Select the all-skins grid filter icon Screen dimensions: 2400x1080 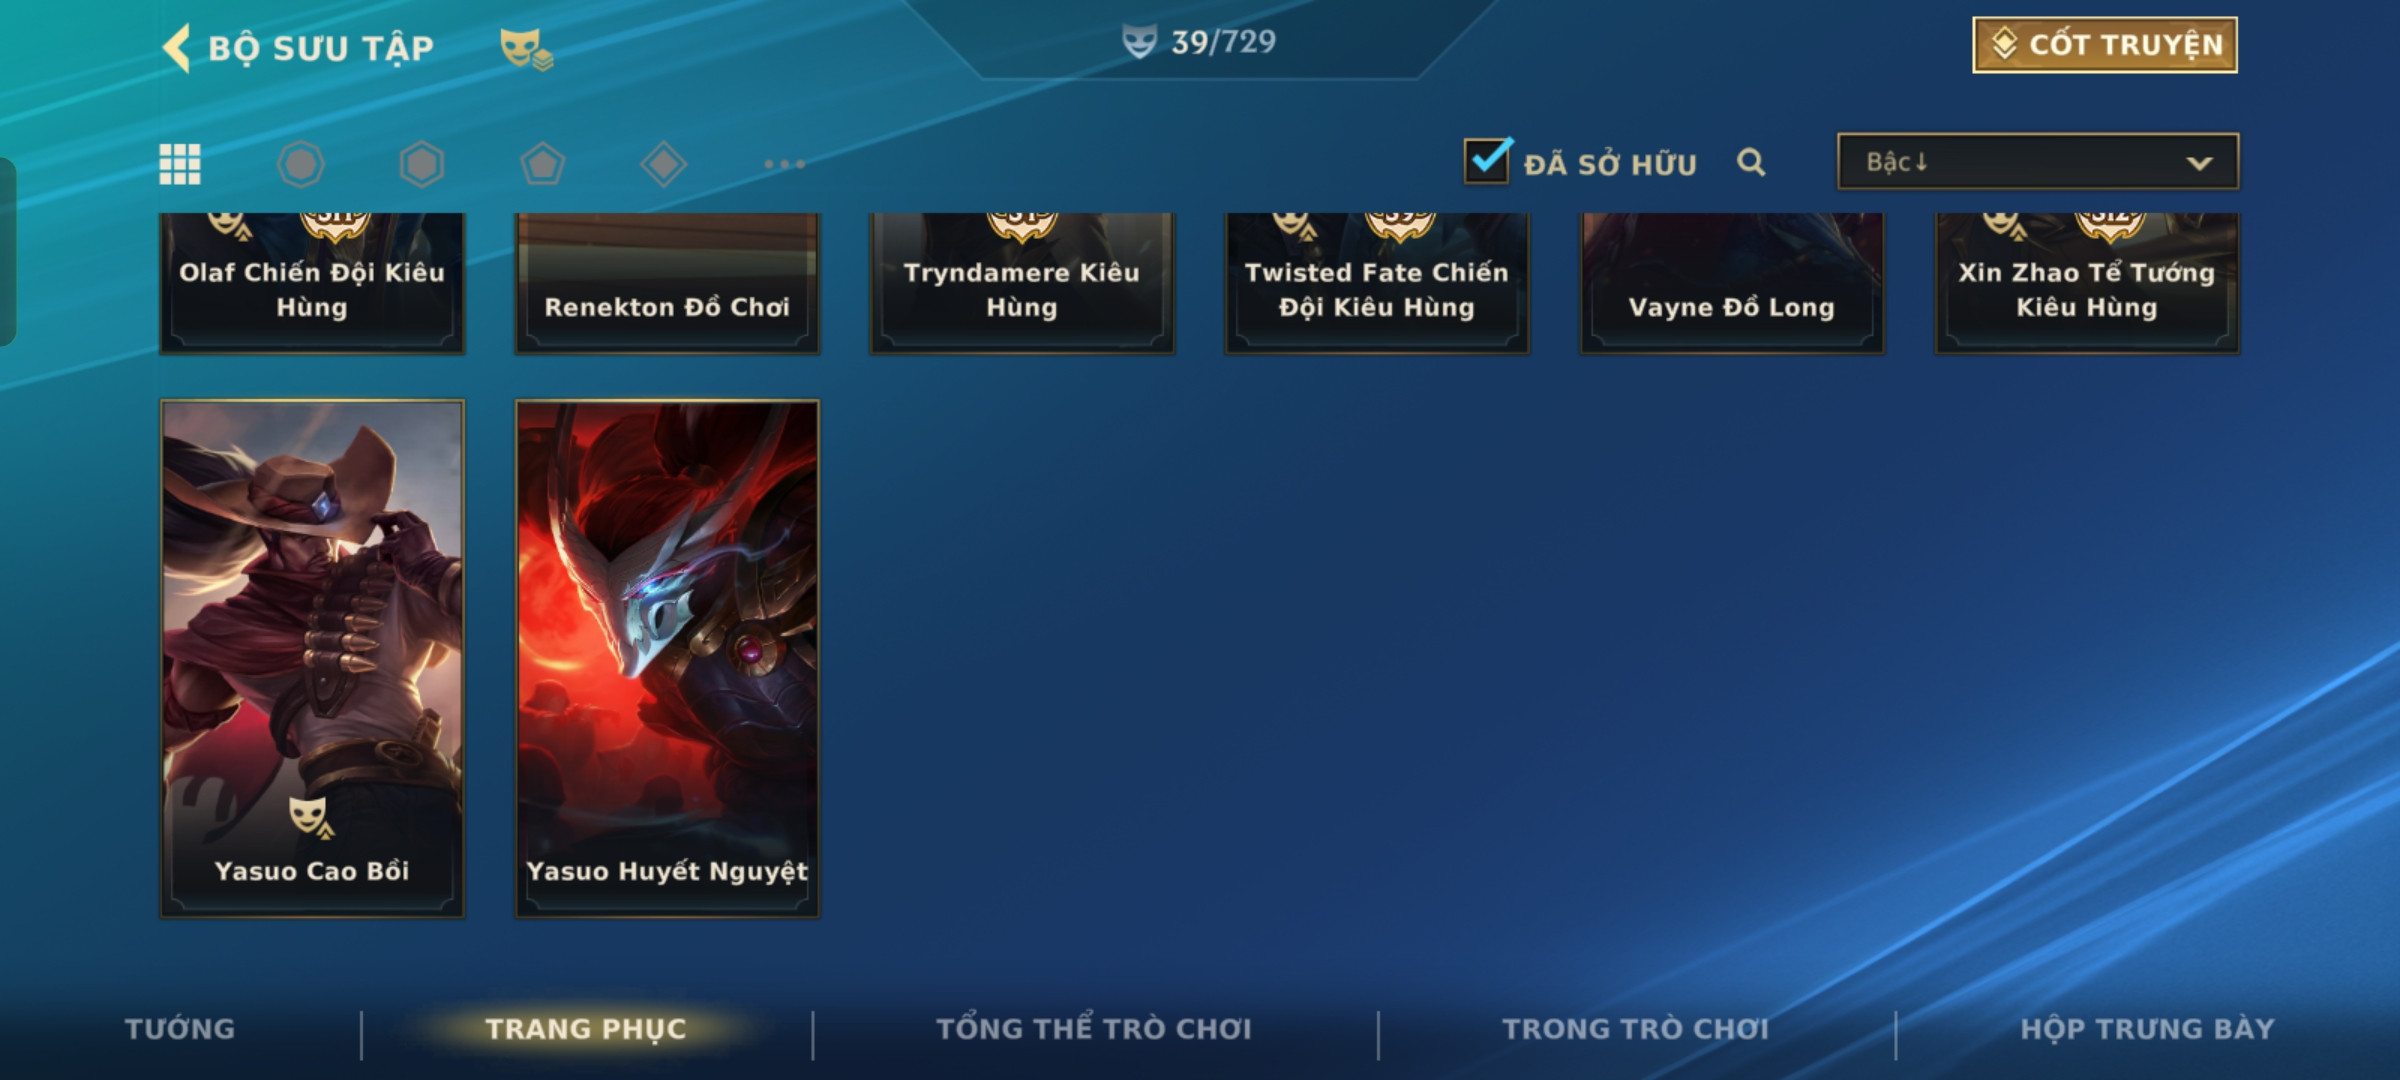click(x=180, y=164)
